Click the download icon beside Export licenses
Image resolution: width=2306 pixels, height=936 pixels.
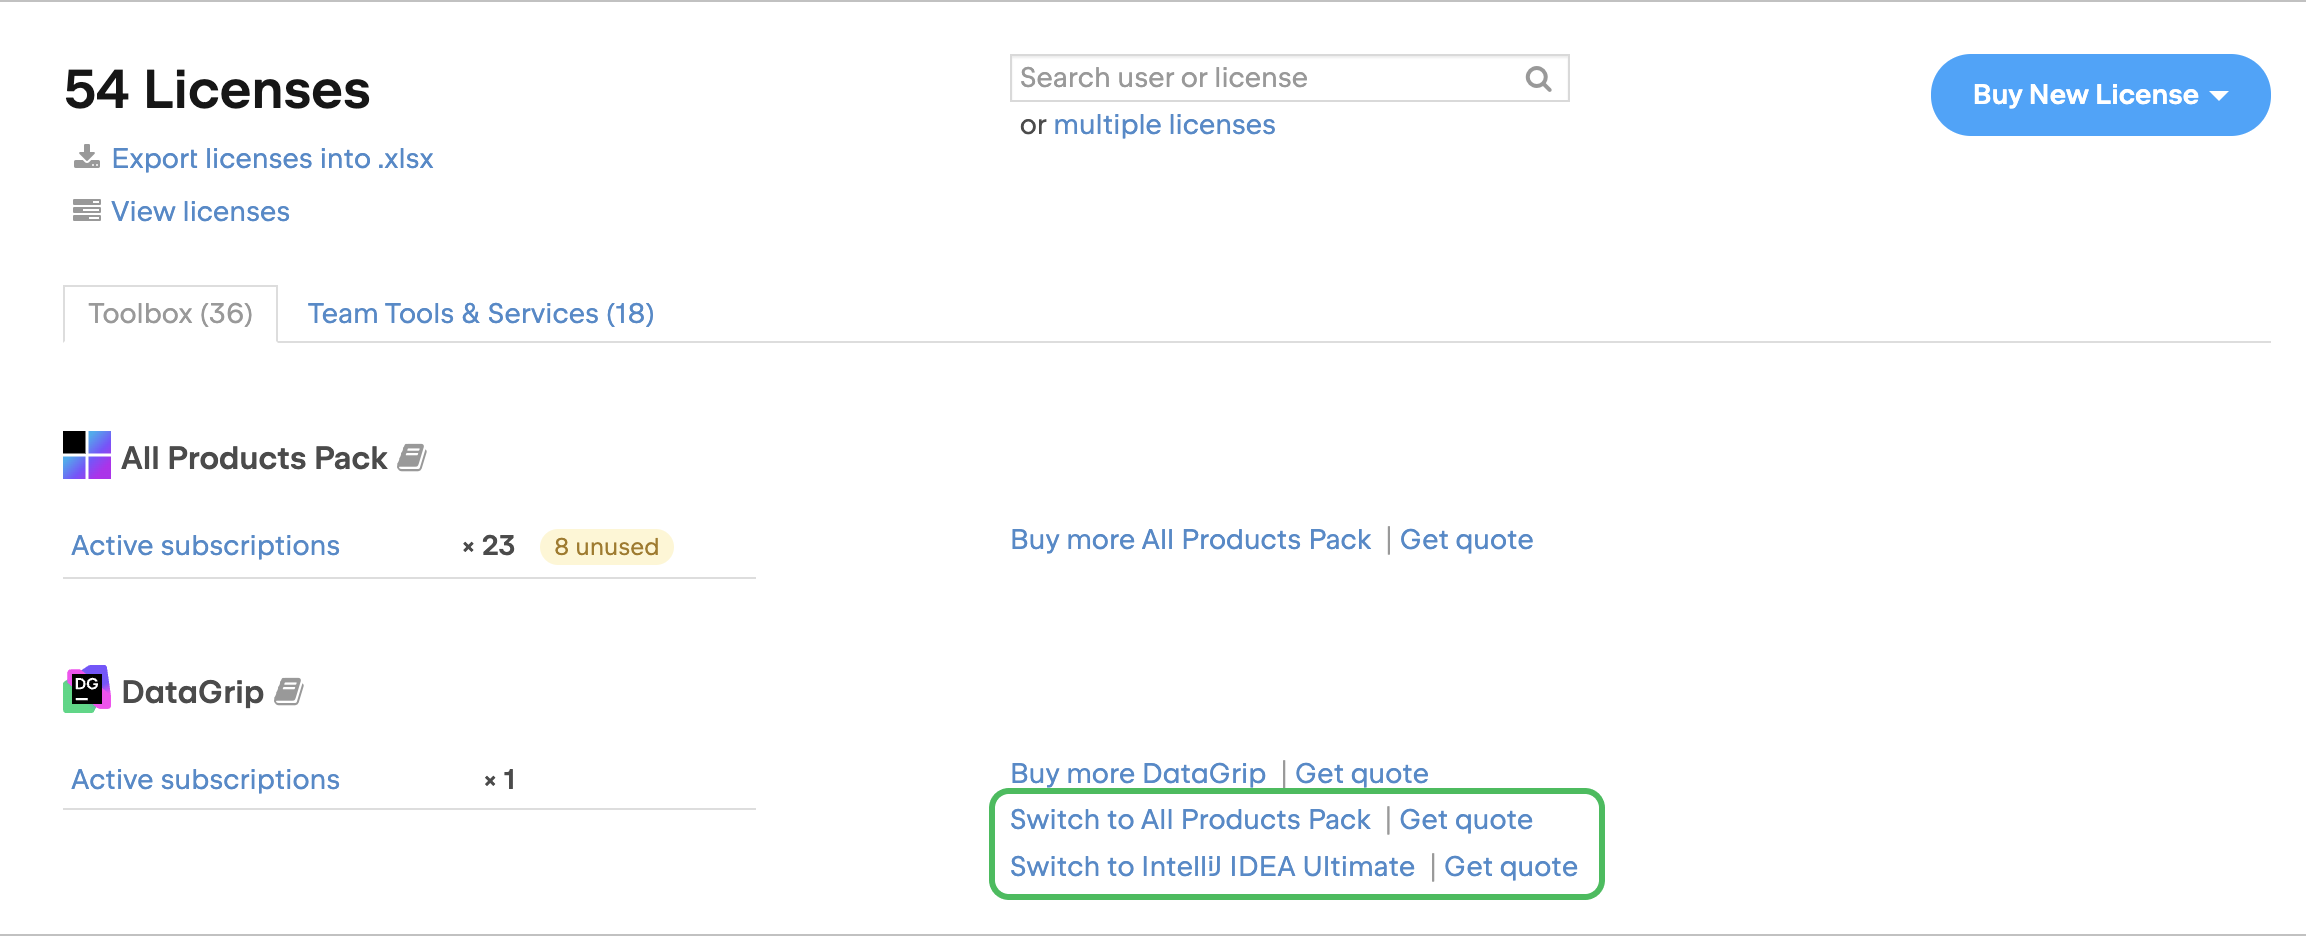click(88, 157)
